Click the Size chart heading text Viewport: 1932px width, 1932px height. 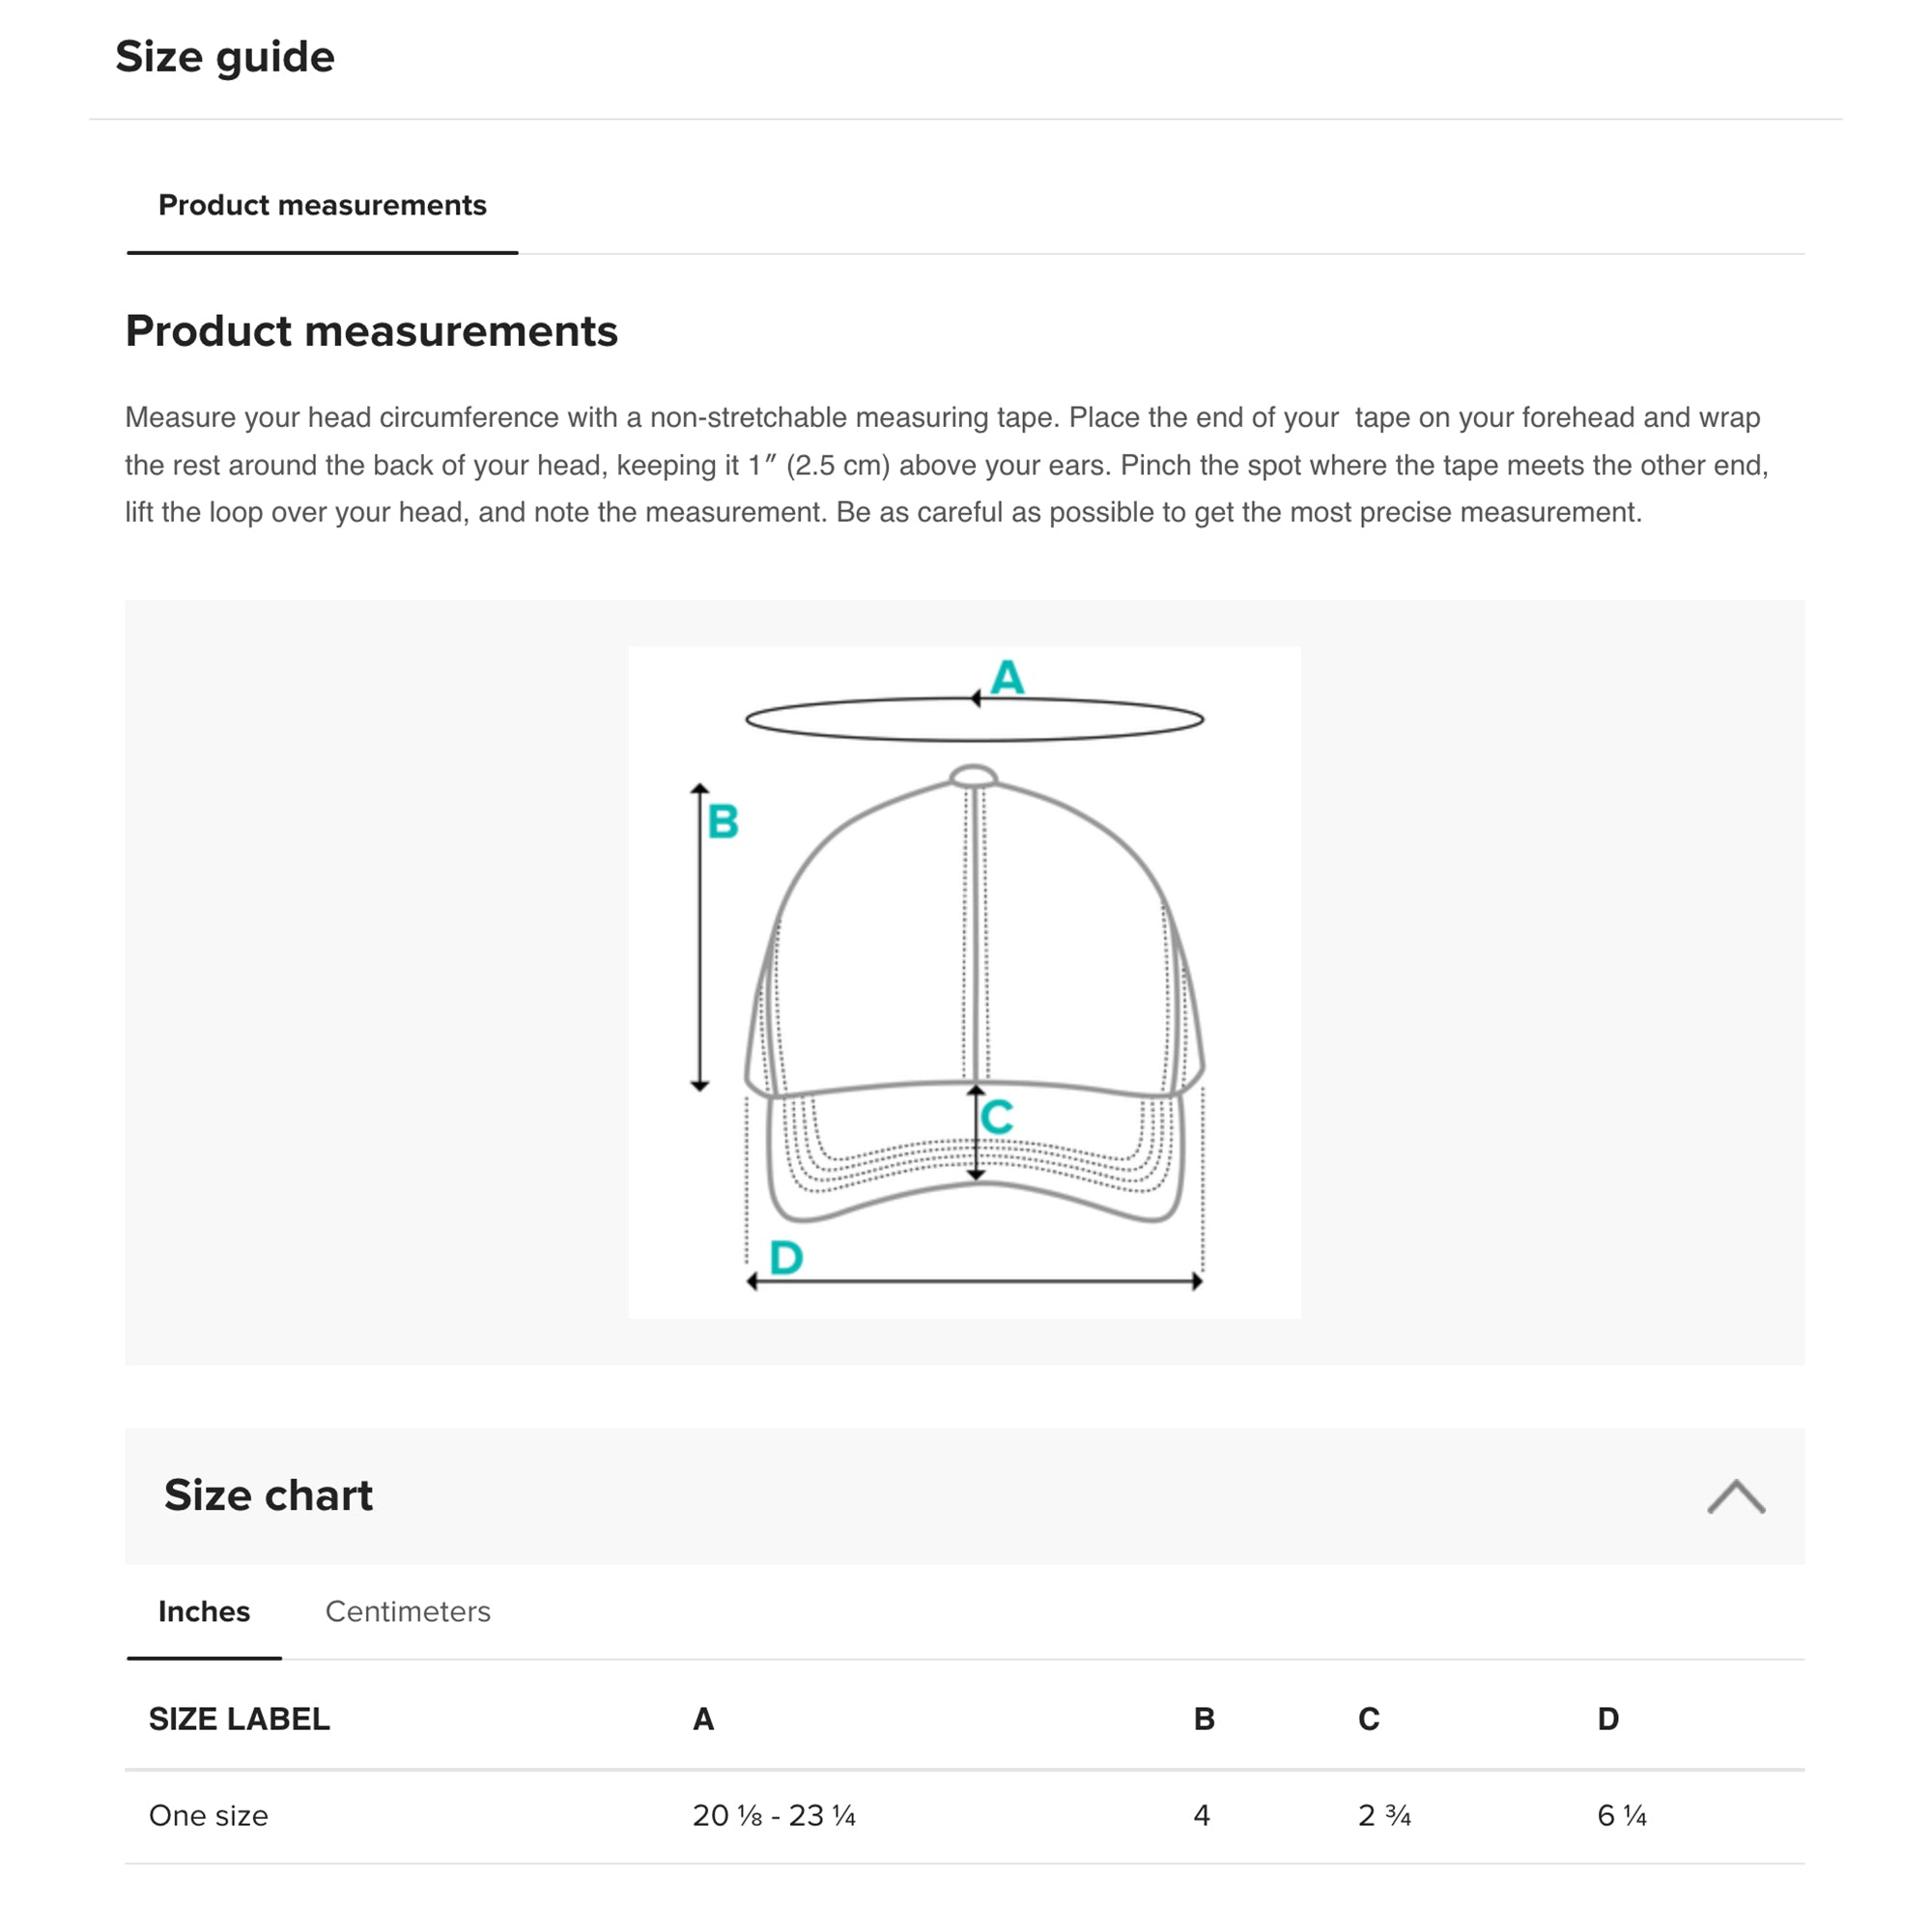point(268,1495)
